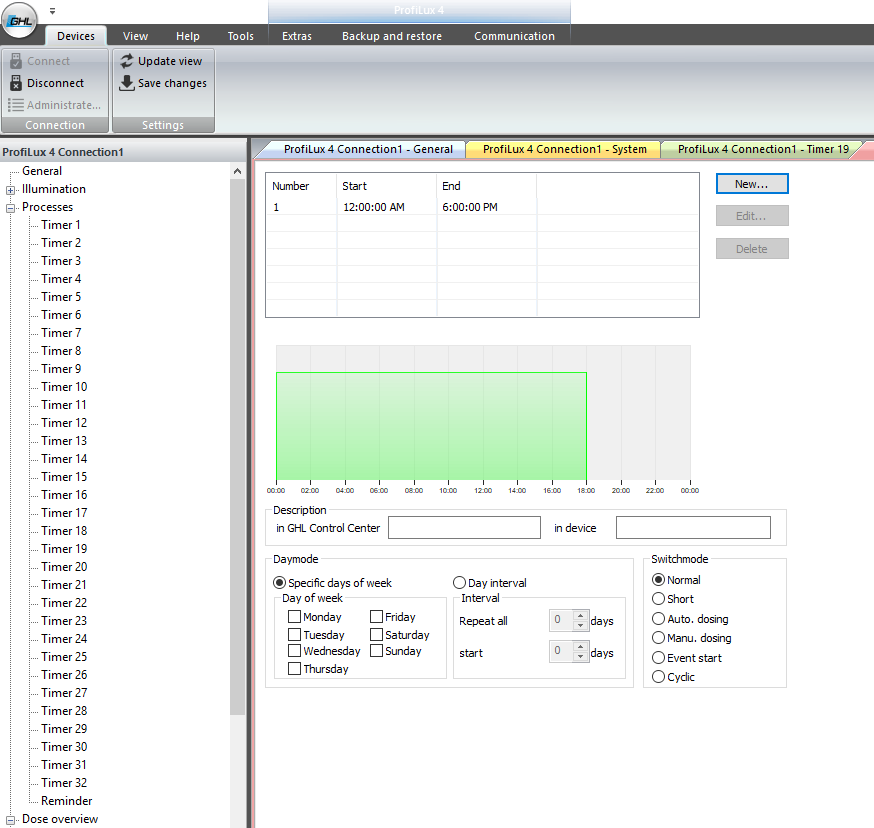Check the Thursday checkbox

tap(294, 669)
